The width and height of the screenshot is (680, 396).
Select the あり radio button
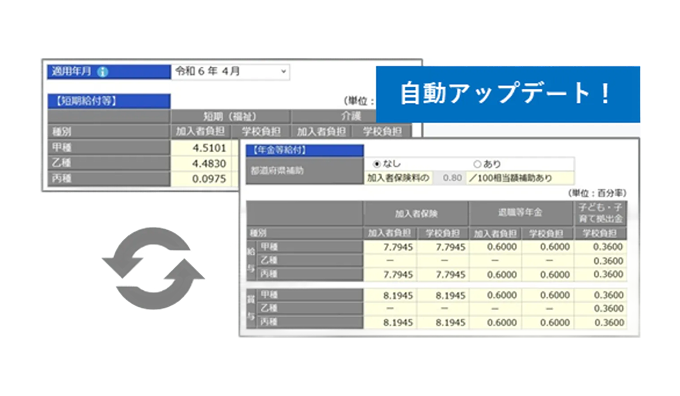[x=477, y=164]
